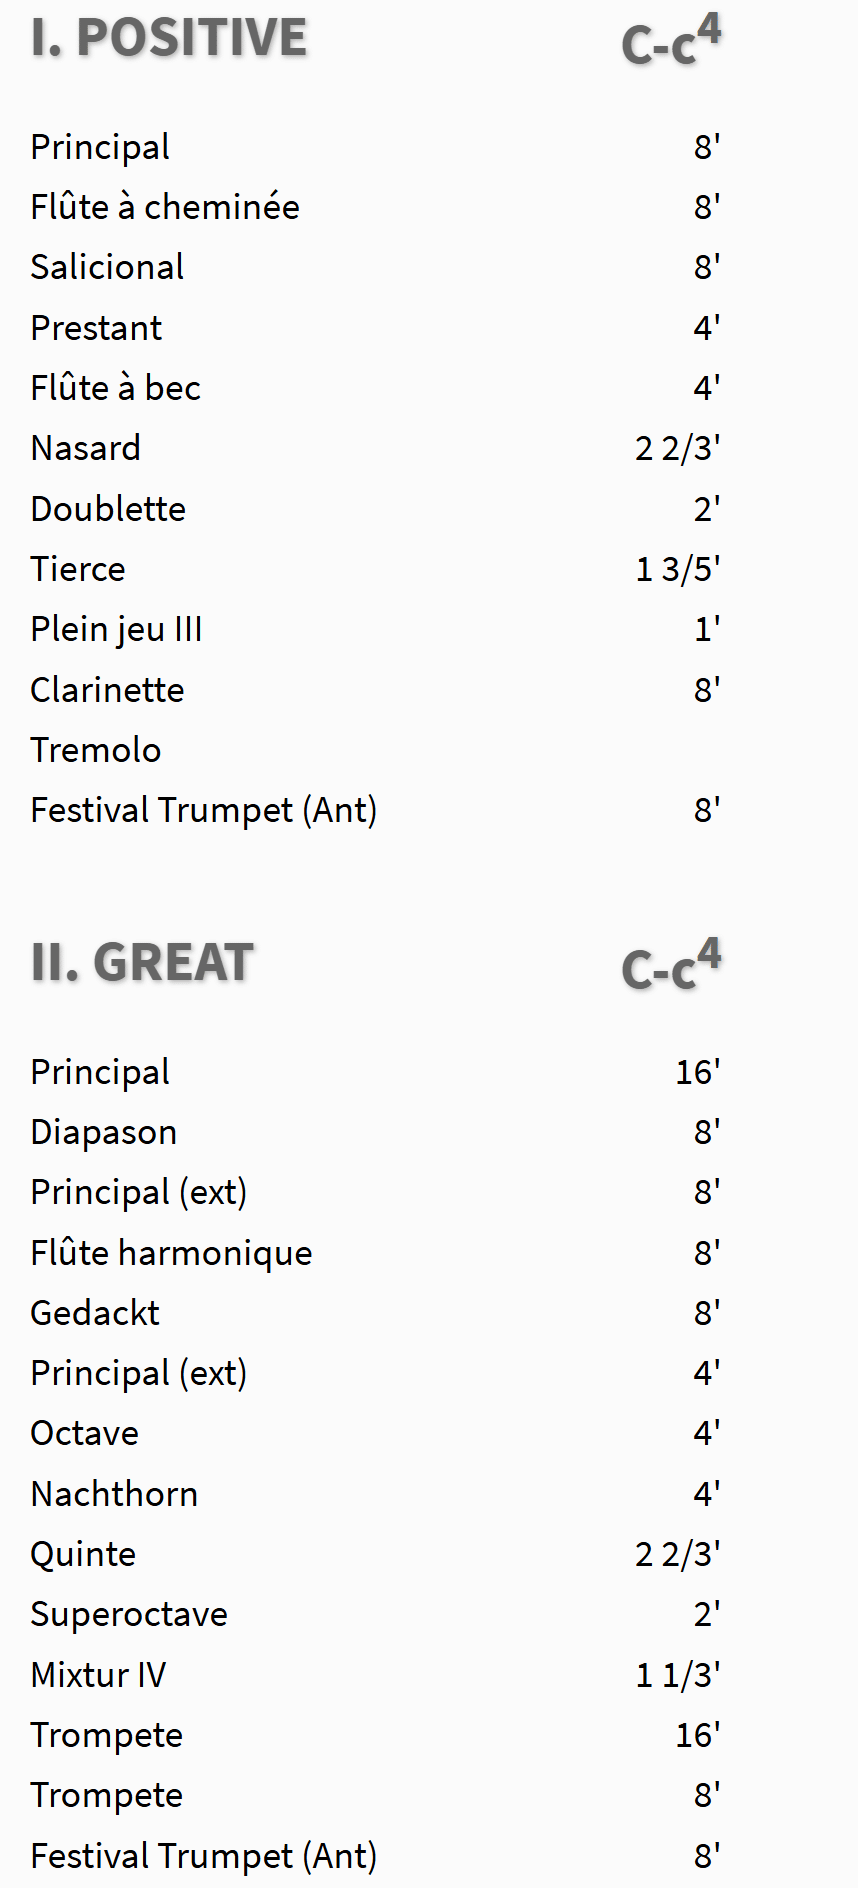The image size is (858, 1888).
Task: Click the I. POSITIVE section heading
Action: point(168,38)
